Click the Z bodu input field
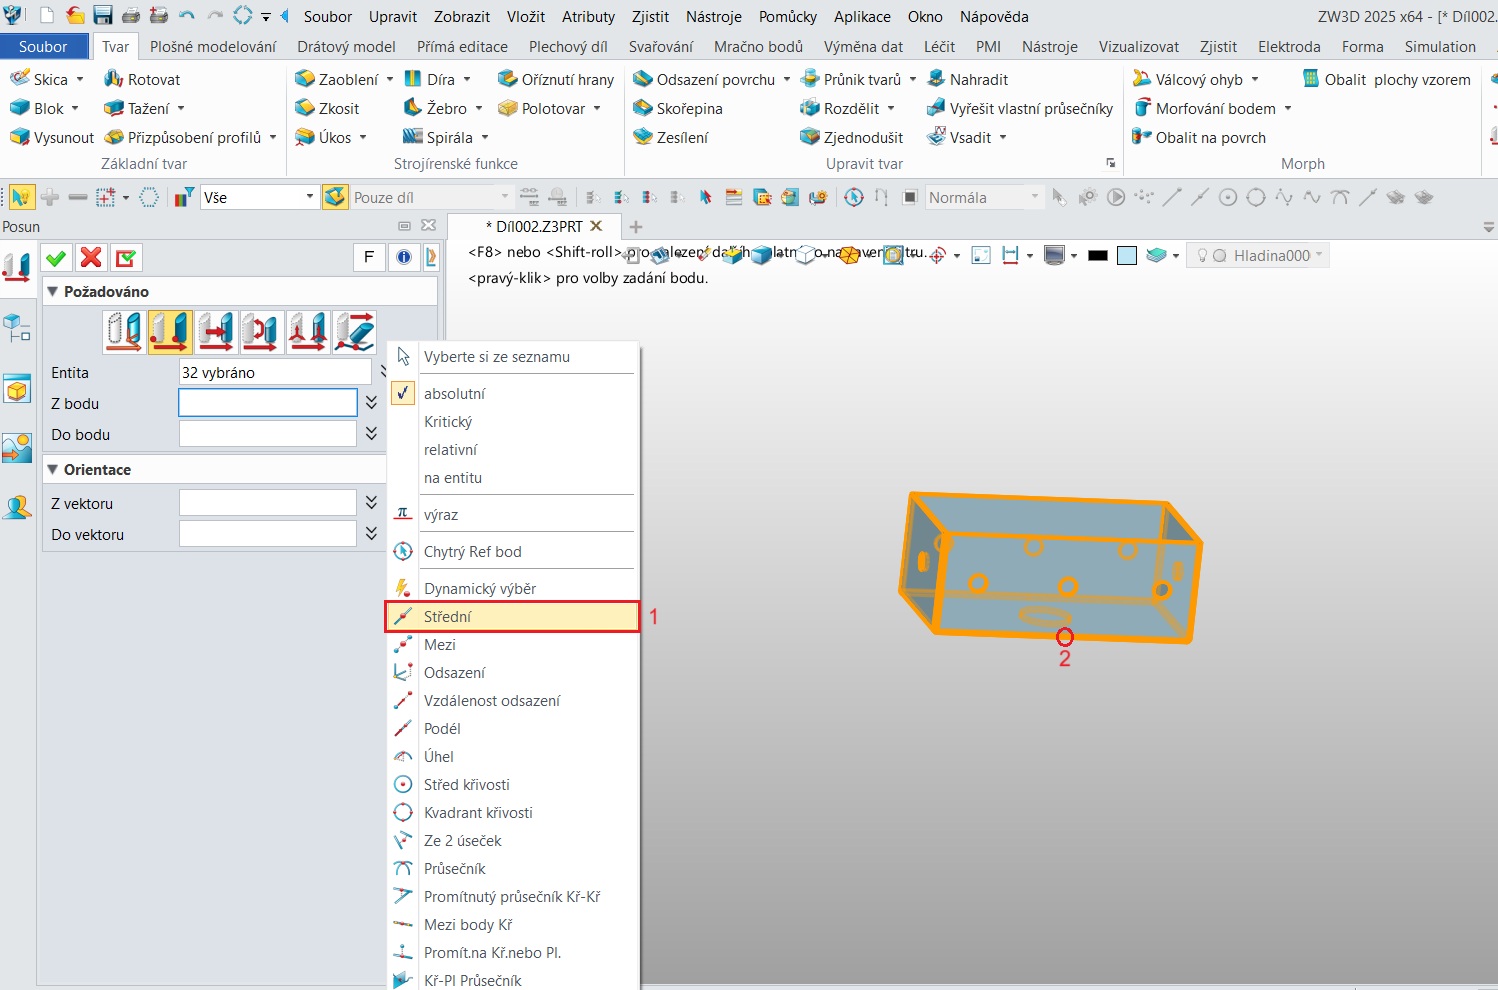1498x990 pixels. coord(268,402)
